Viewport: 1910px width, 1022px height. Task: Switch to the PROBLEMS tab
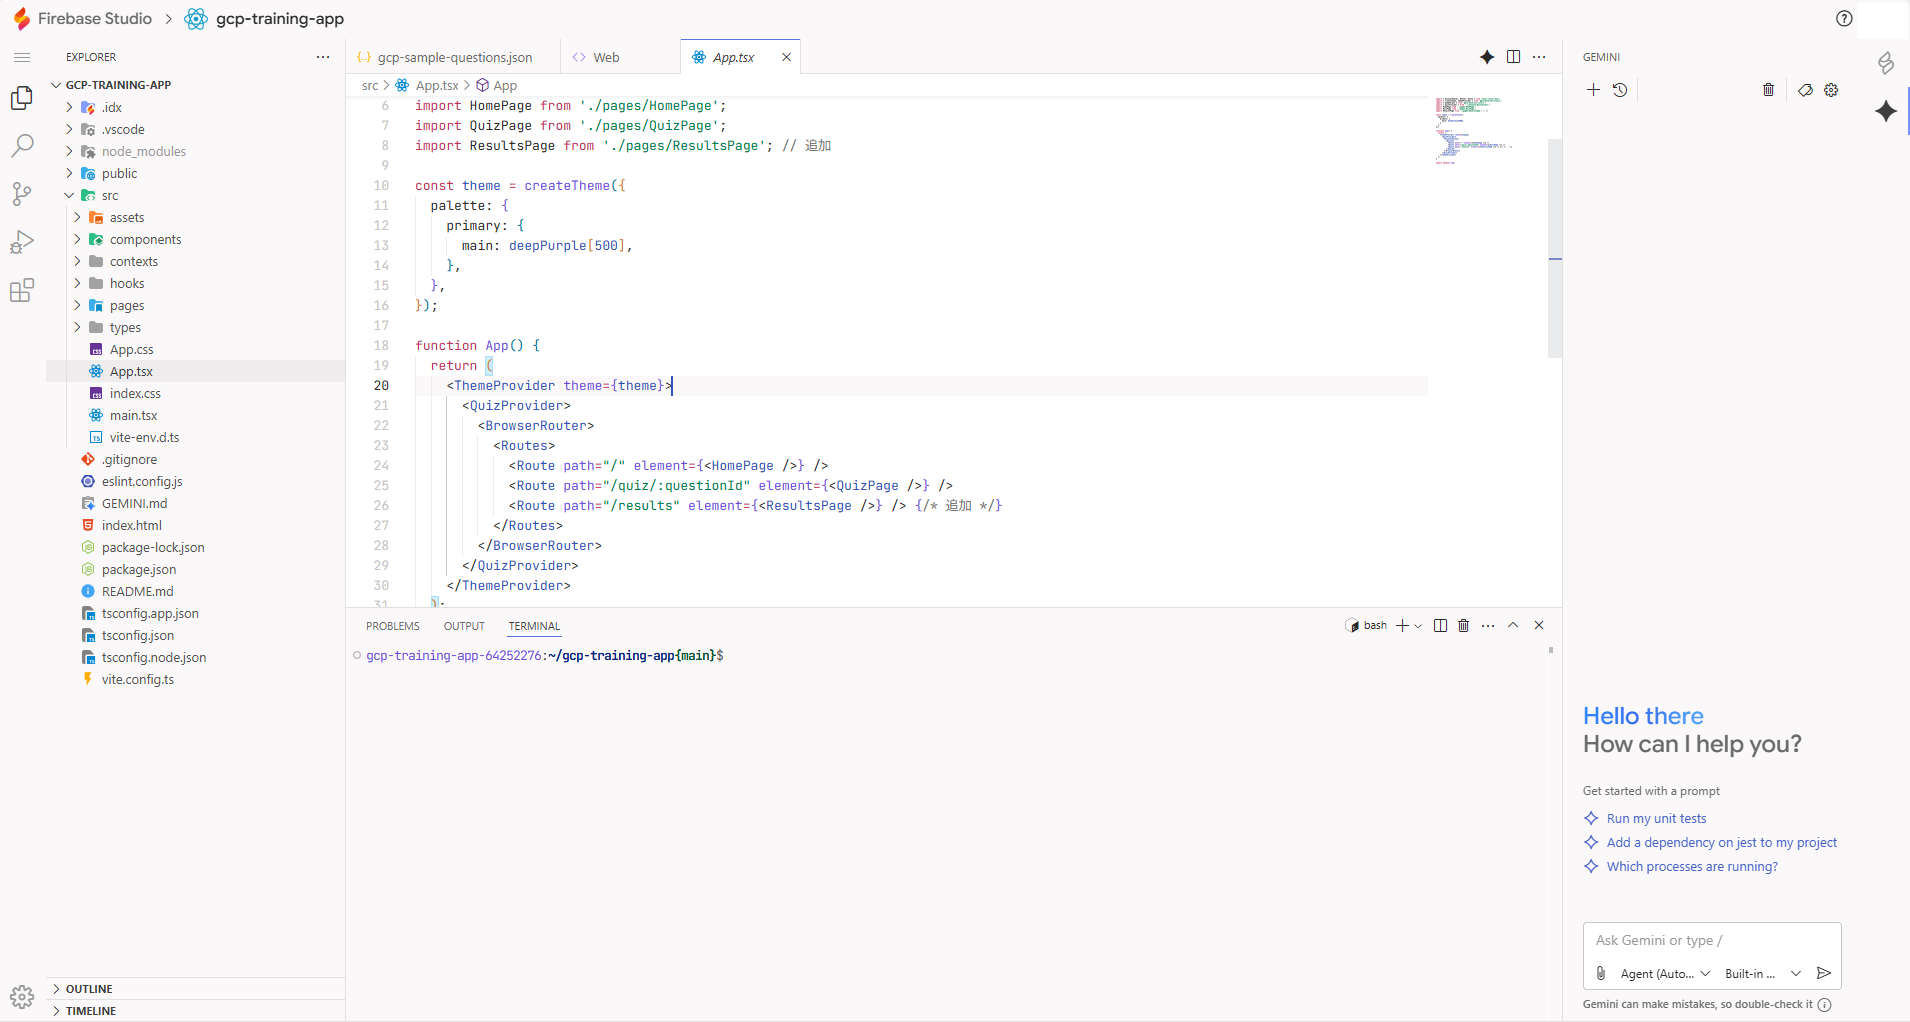click(392, 627)
